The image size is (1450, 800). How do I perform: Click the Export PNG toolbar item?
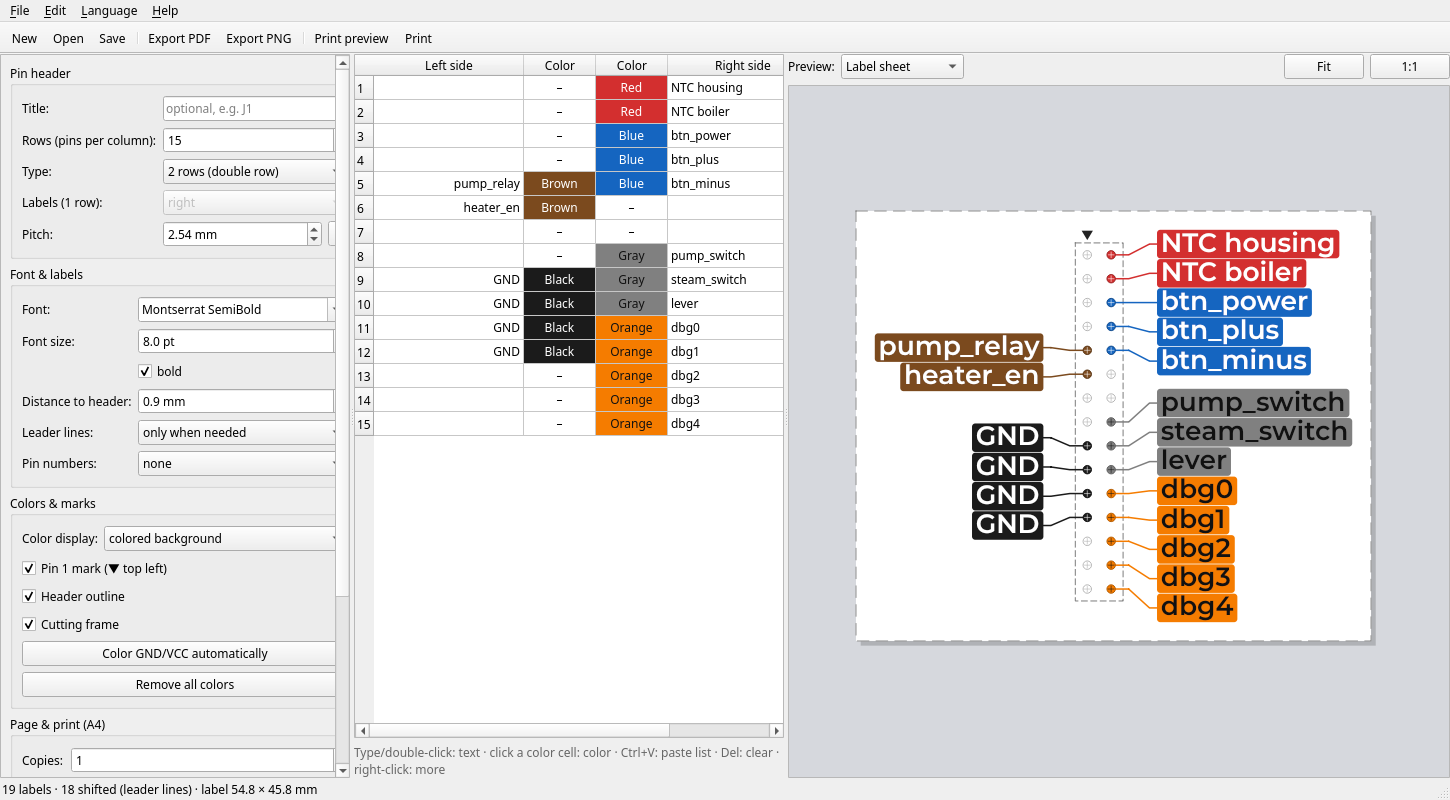point(258,38)
